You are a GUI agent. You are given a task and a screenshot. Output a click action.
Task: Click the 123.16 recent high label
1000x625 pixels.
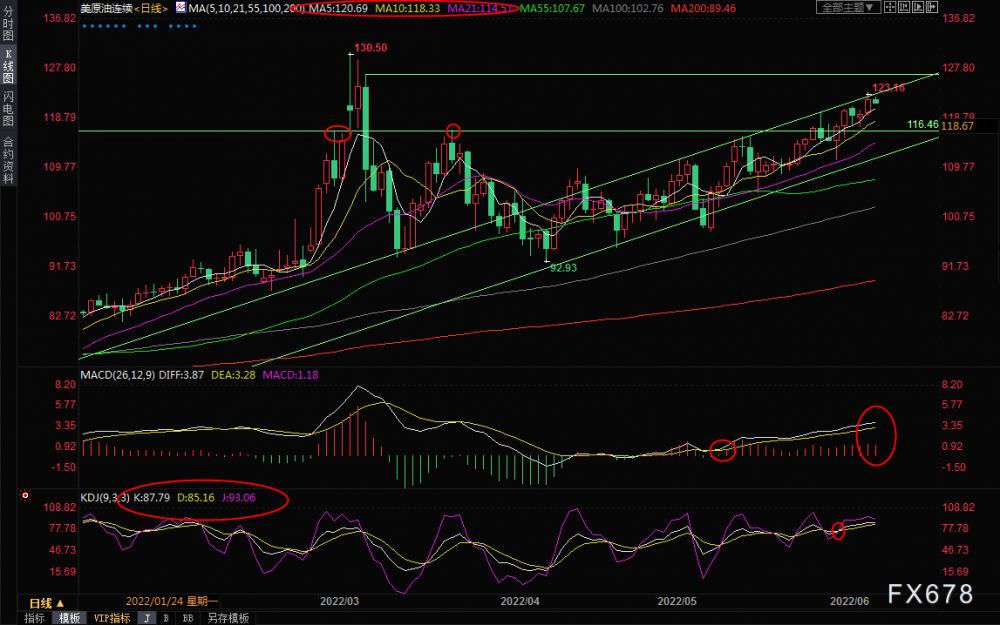[888, 88]
